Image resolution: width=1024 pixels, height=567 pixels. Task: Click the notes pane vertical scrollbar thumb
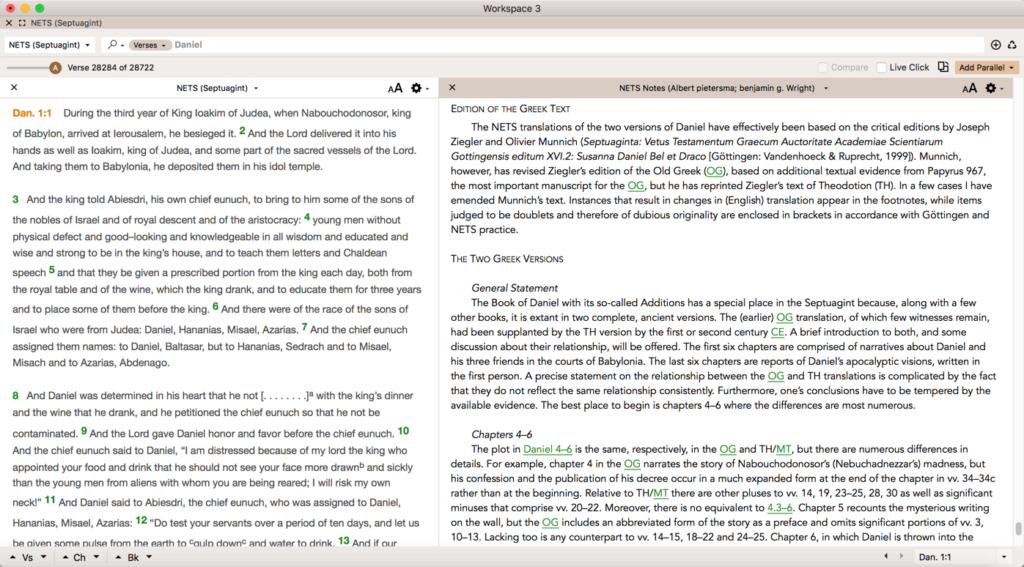click(1018, 528)
